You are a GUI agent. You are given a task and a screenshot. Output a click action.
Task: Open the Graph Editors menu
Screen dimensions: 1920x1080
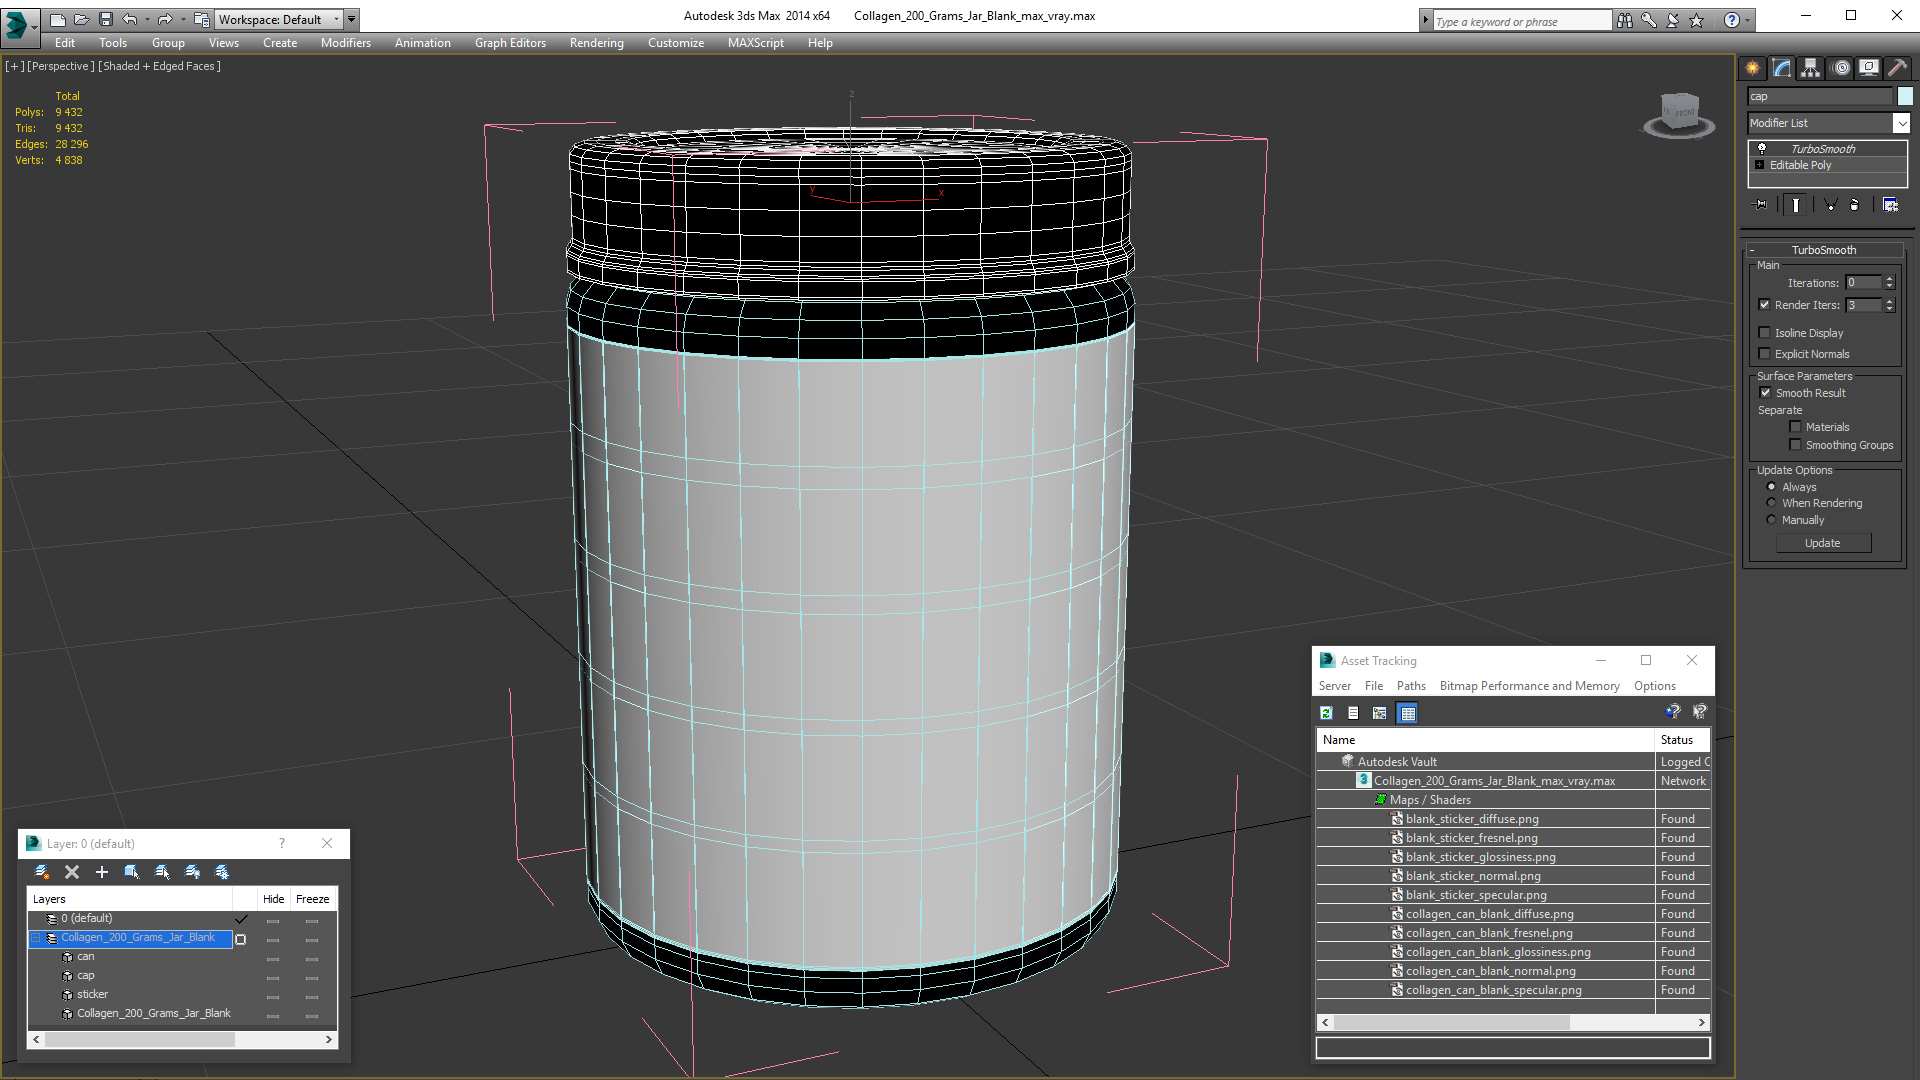tap(510, 43)
